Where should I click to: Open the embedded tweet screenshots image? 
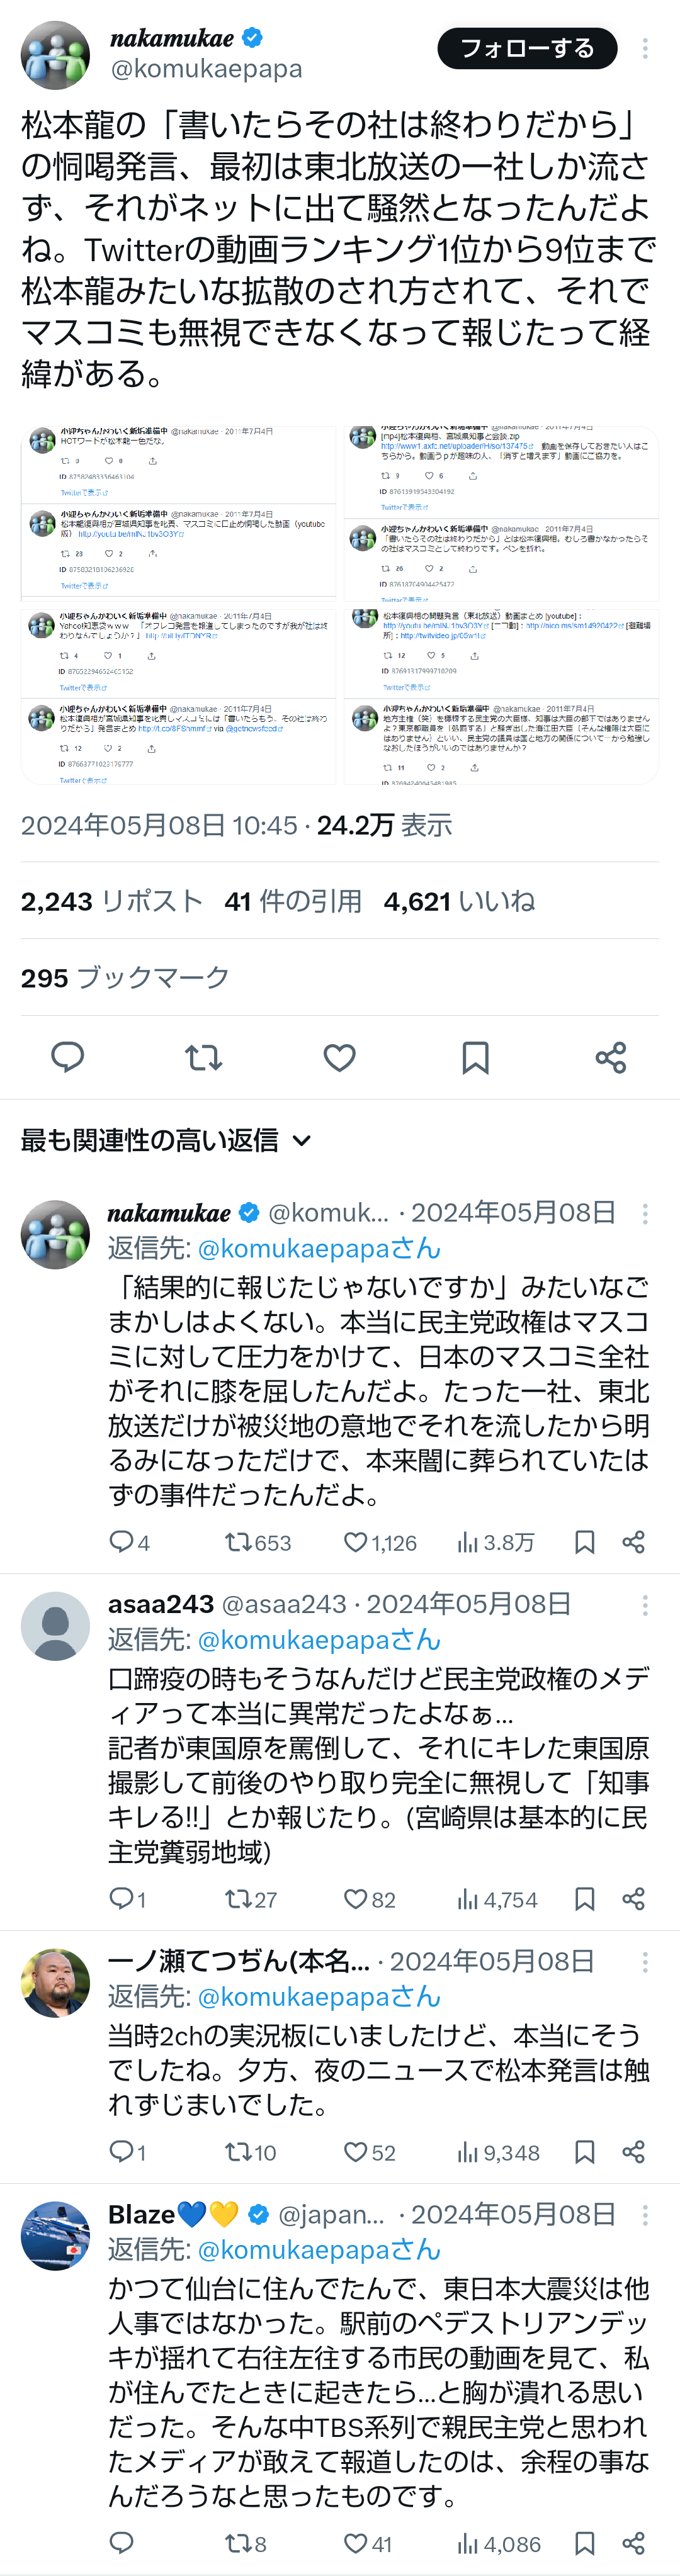pos(340,604)
